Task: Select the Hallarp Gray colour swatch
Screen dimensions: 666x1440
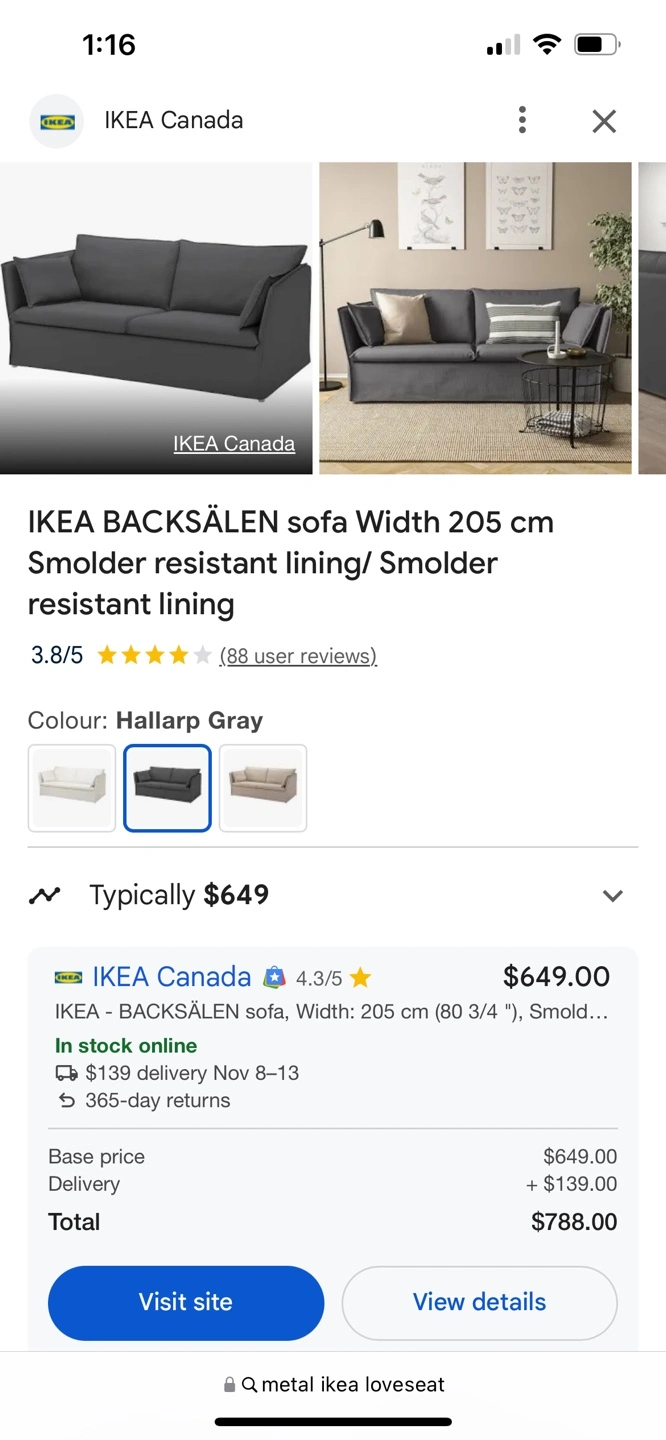Action: pos(167,787)
